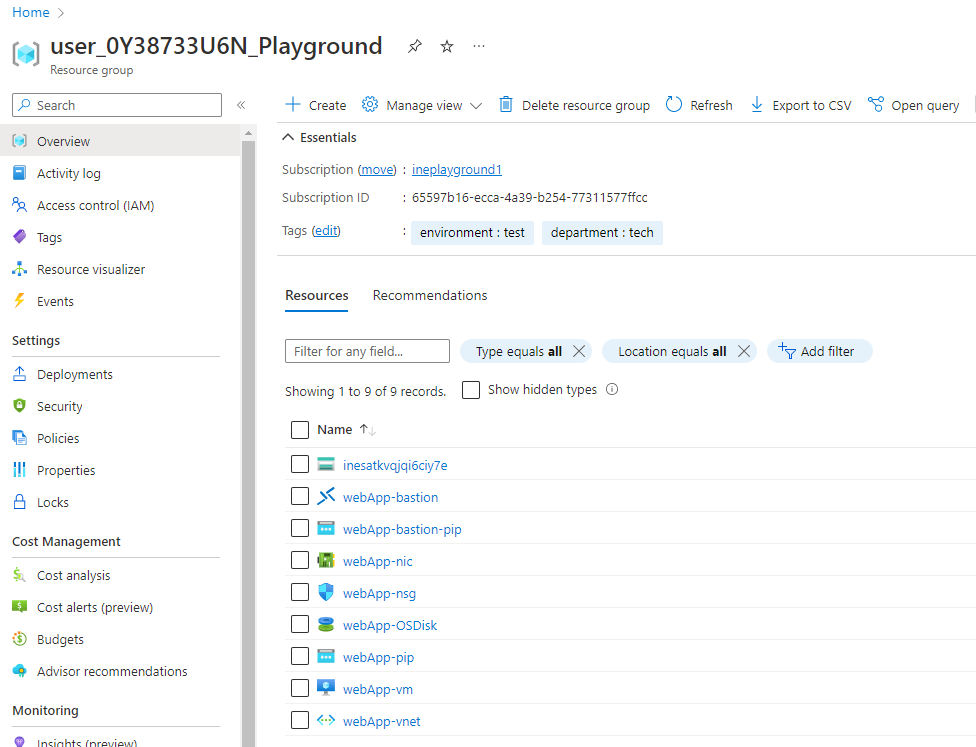Tick the select-all Name header checkbox
976x747 pixels.
point(300,430)
